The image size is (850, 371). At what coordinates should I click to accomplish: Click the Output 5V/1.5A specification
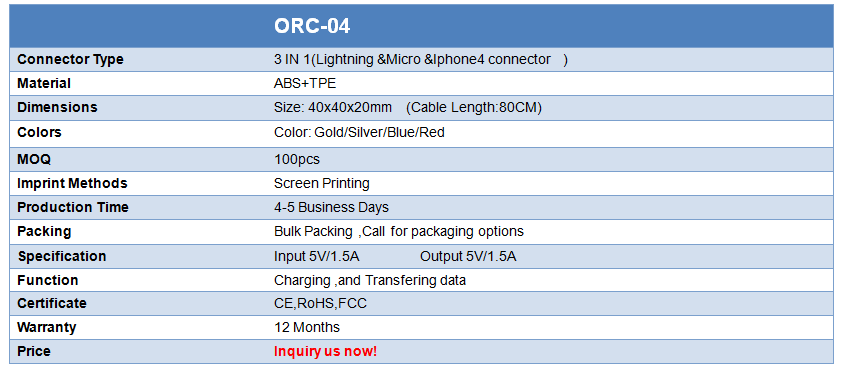pos(468,256)
